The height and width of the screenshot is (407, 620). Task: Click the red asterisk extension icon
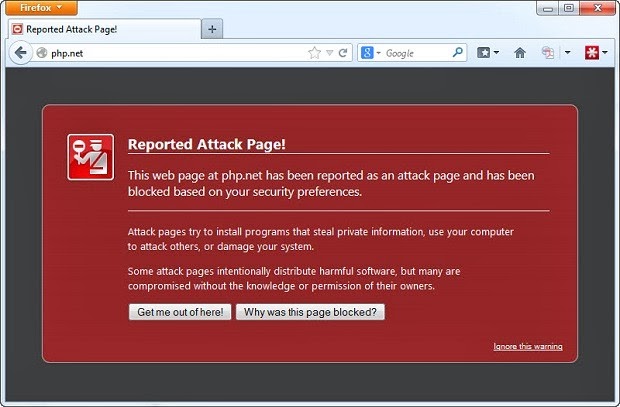[x=592, y=52]
